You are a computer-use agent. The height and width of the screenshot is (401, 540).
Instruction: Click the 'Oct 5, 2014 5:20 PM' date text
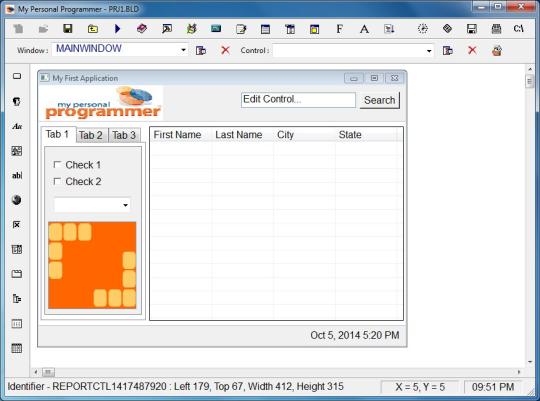[x=355, y=335]
